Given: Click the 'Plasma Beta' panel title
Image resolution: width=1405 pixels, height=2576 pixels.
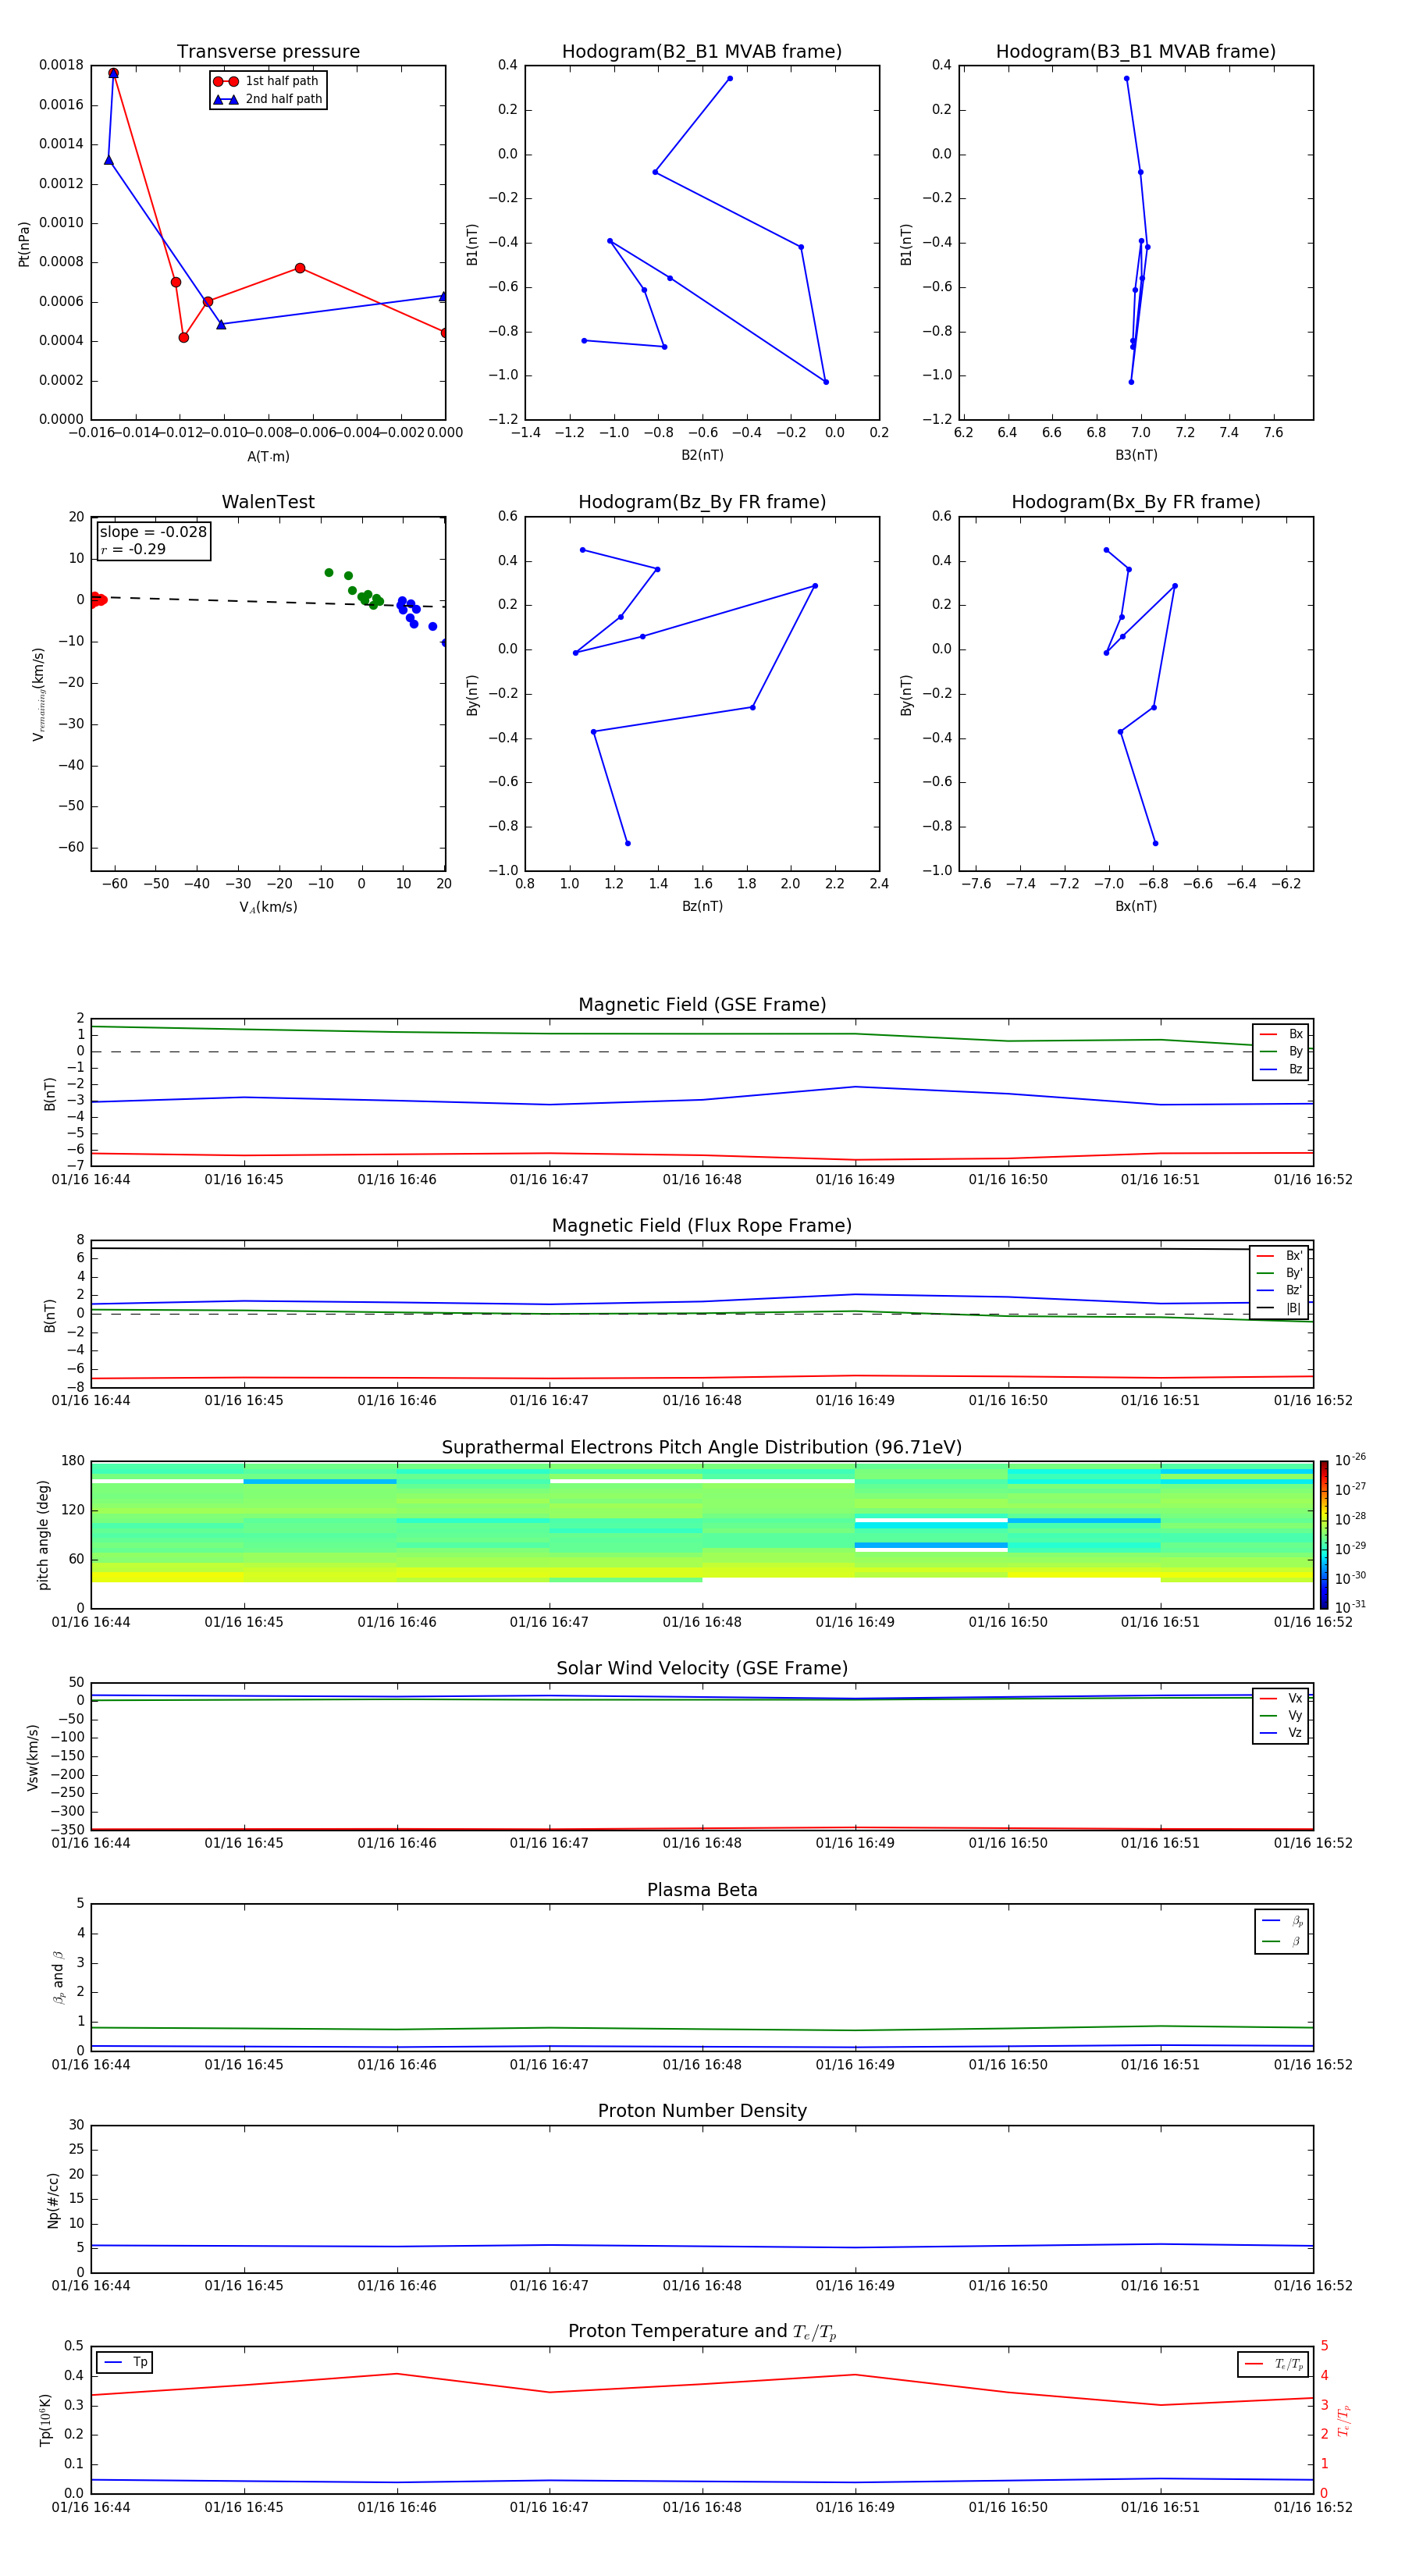Looking at the screenshot, I should tap(702, 1890).
